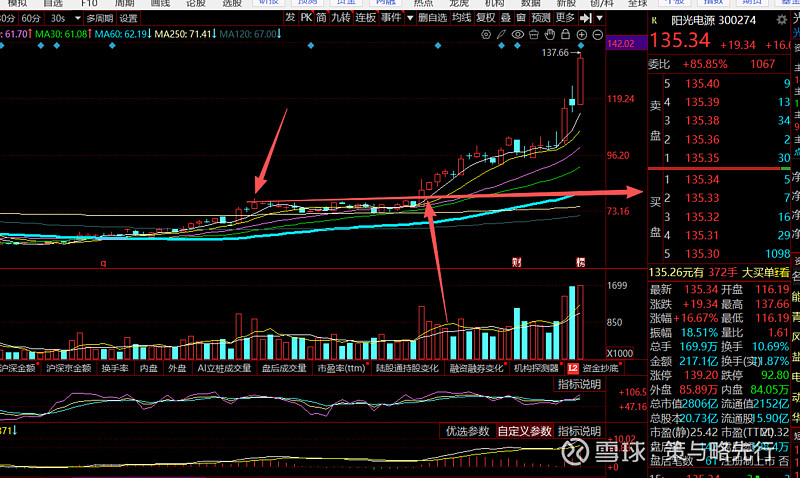Click the 事件 events toolbar button
The width and height of the screenshot is (800, 478).
[391, 18]
